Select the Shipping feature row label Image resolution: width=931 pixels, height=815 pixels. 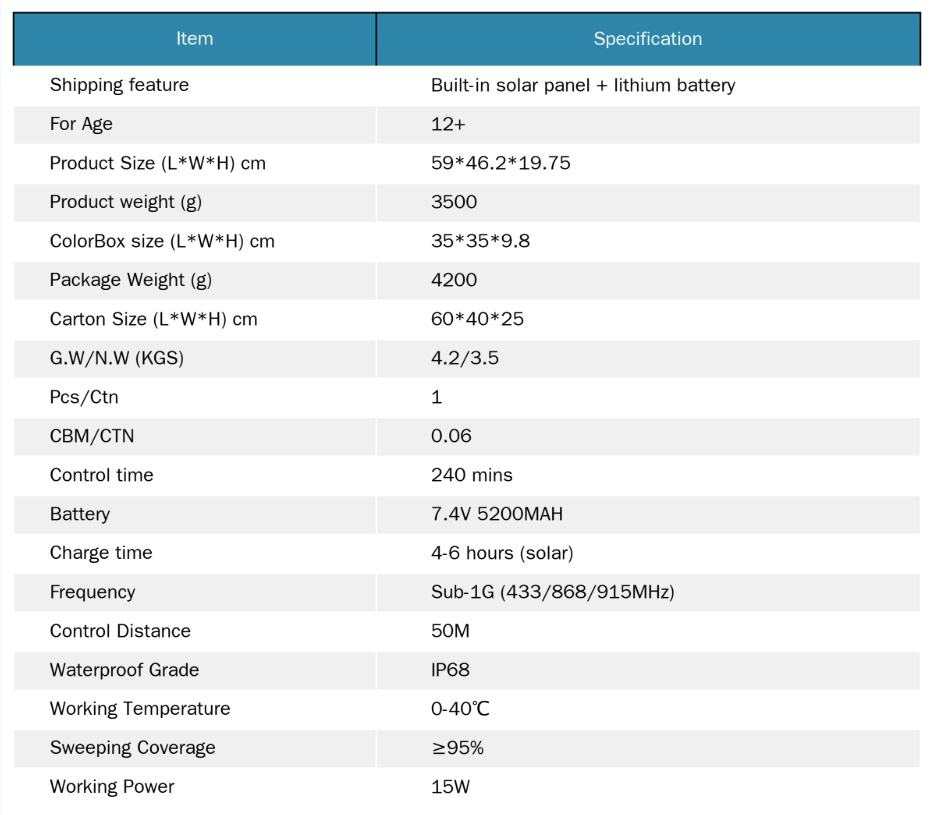click(x=119, y=85)
